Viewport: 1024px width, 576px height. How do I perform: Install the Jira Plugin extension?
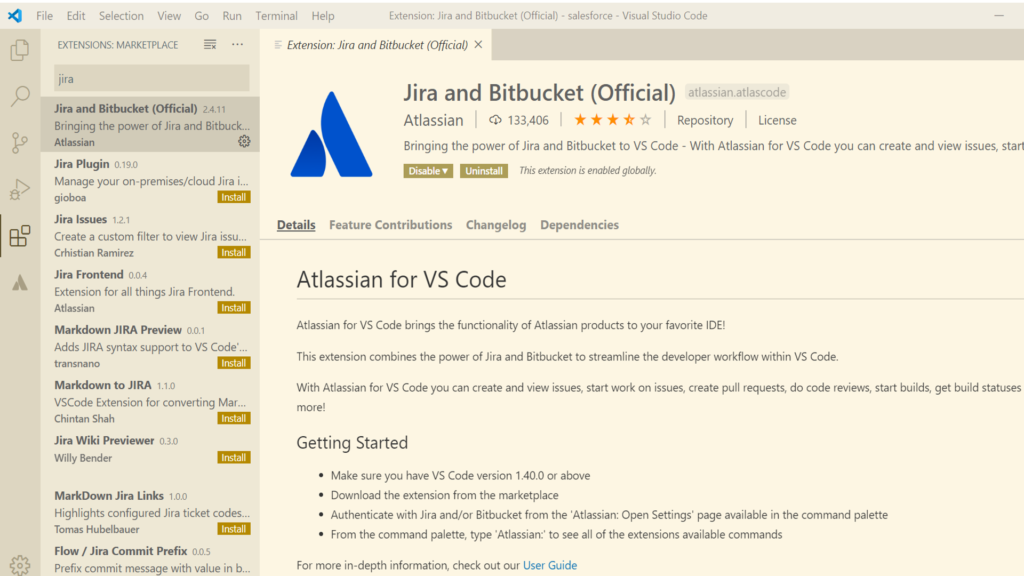(x=234, y=197)
